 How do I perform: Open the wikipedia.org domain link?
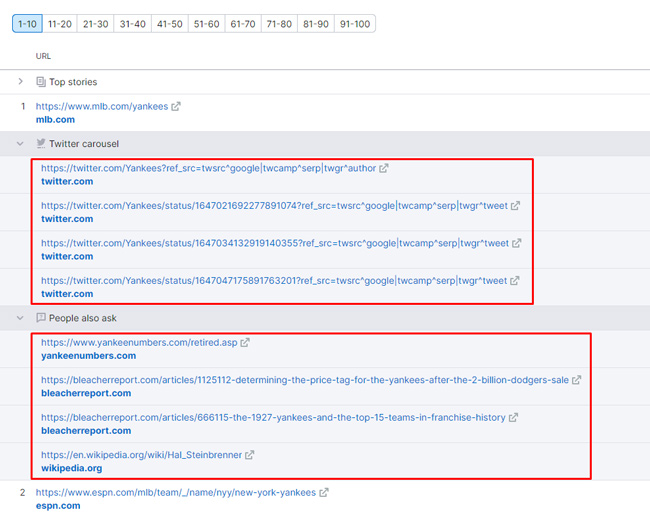71,468
